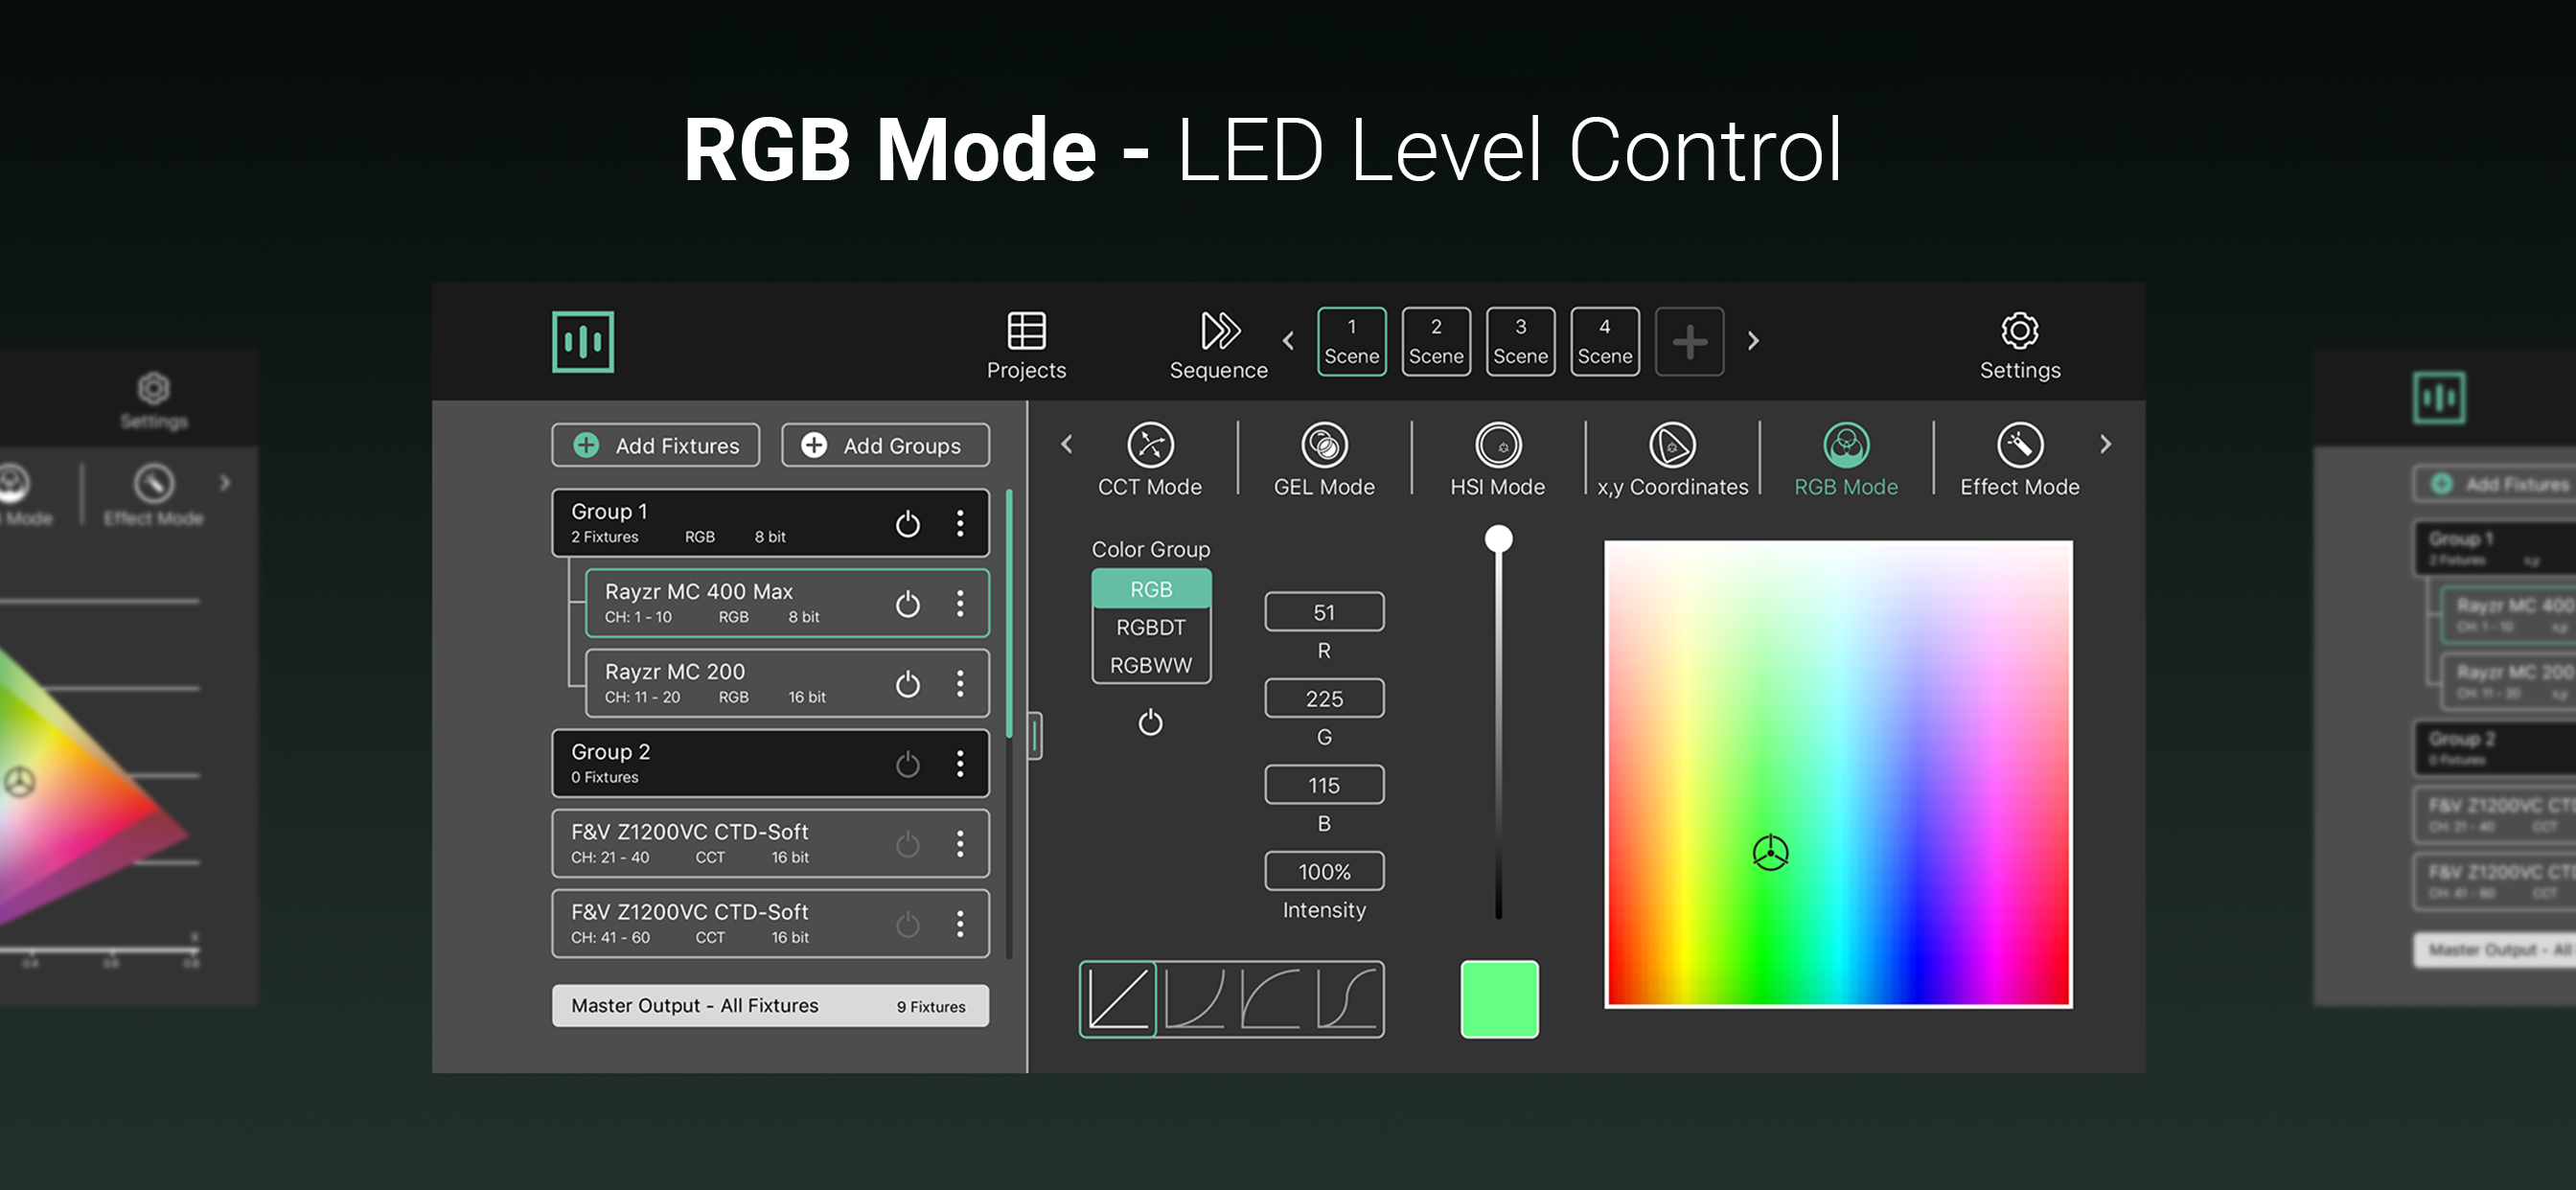Go to previous scenes with left chevron
Screen dimensions: 2576x1190
point(1288,341)
